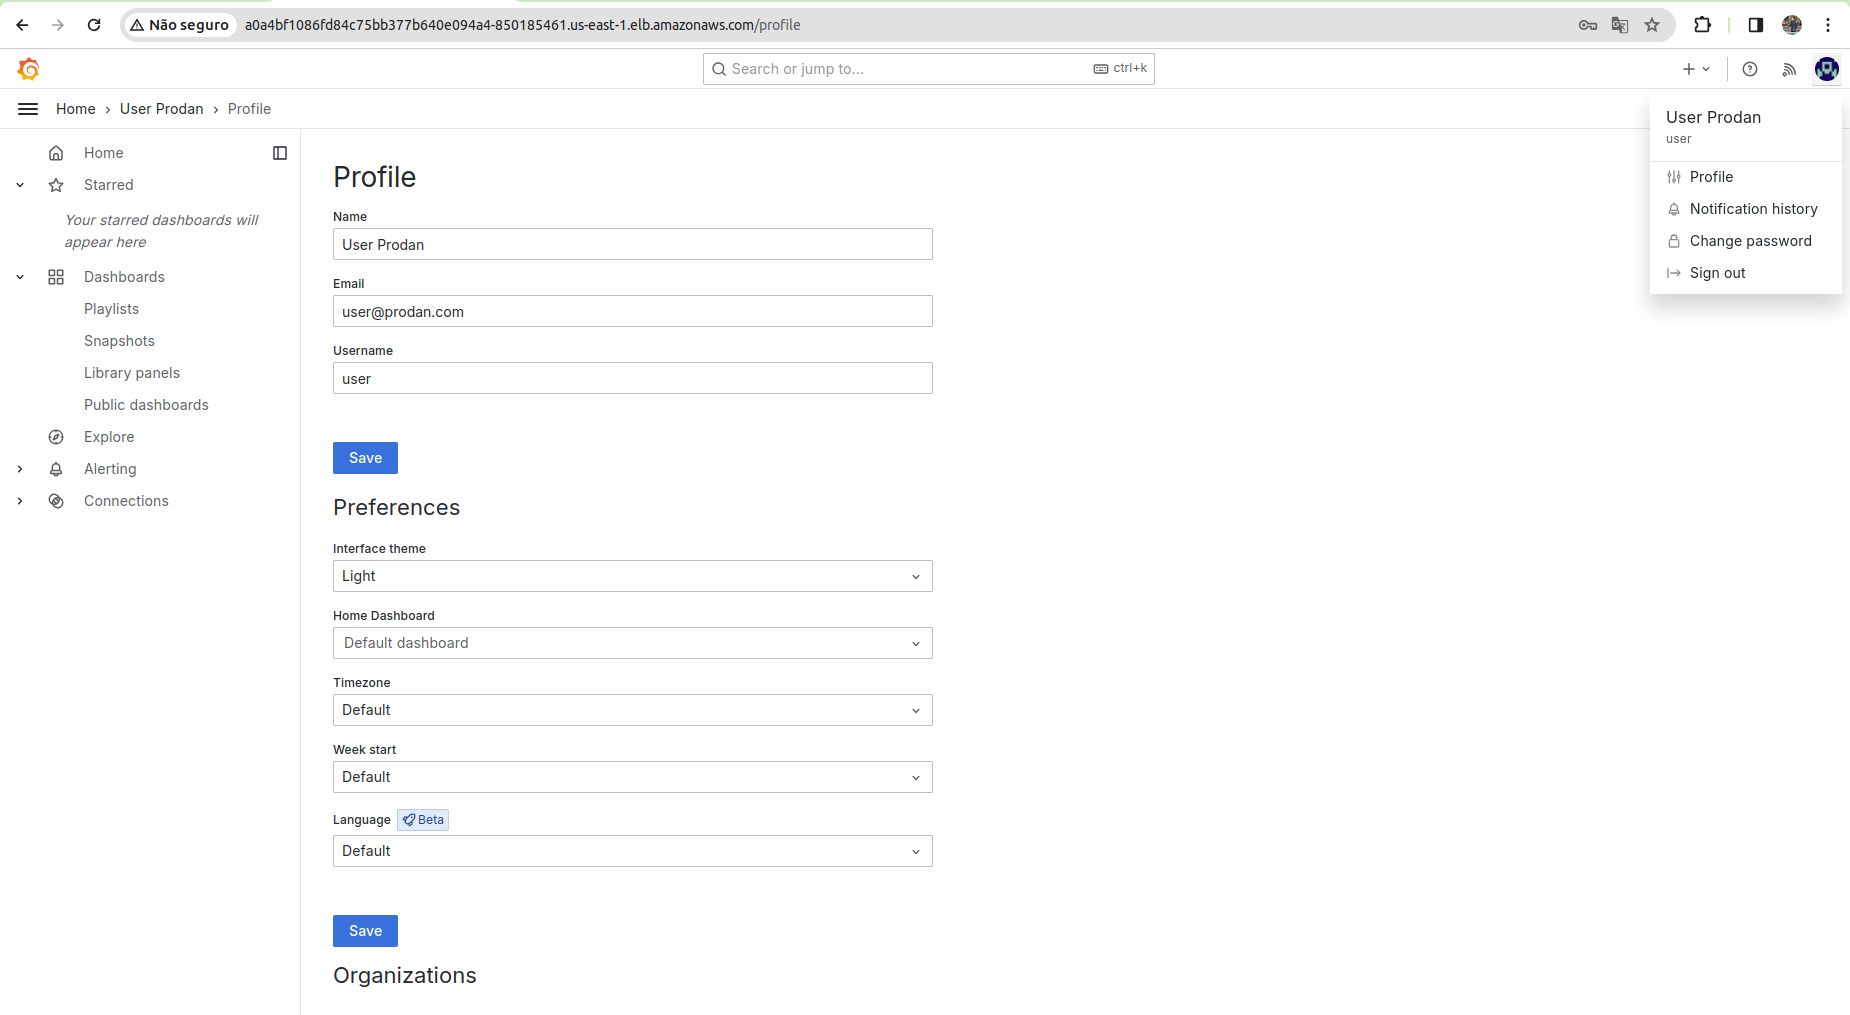1850x1015 pixels.
Task: Select Change password in user menu
Action: pyautogui.click(x=1745, y=241)
